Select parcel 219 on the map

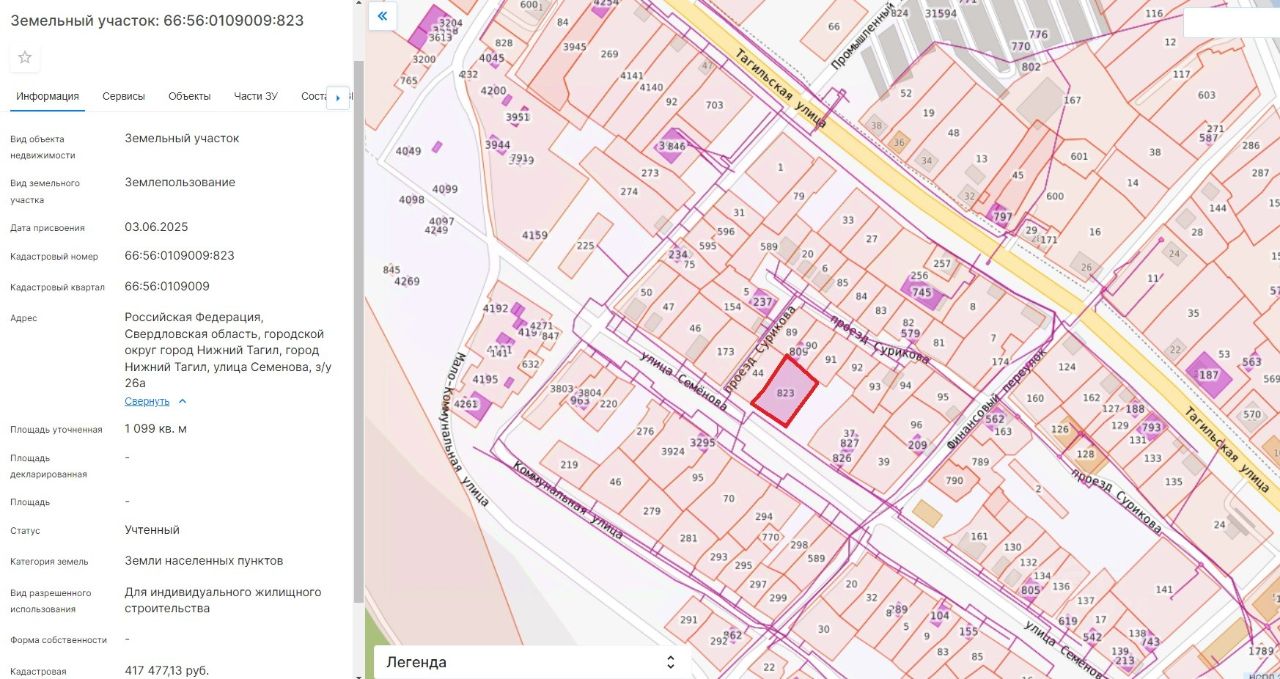point(569,465)
